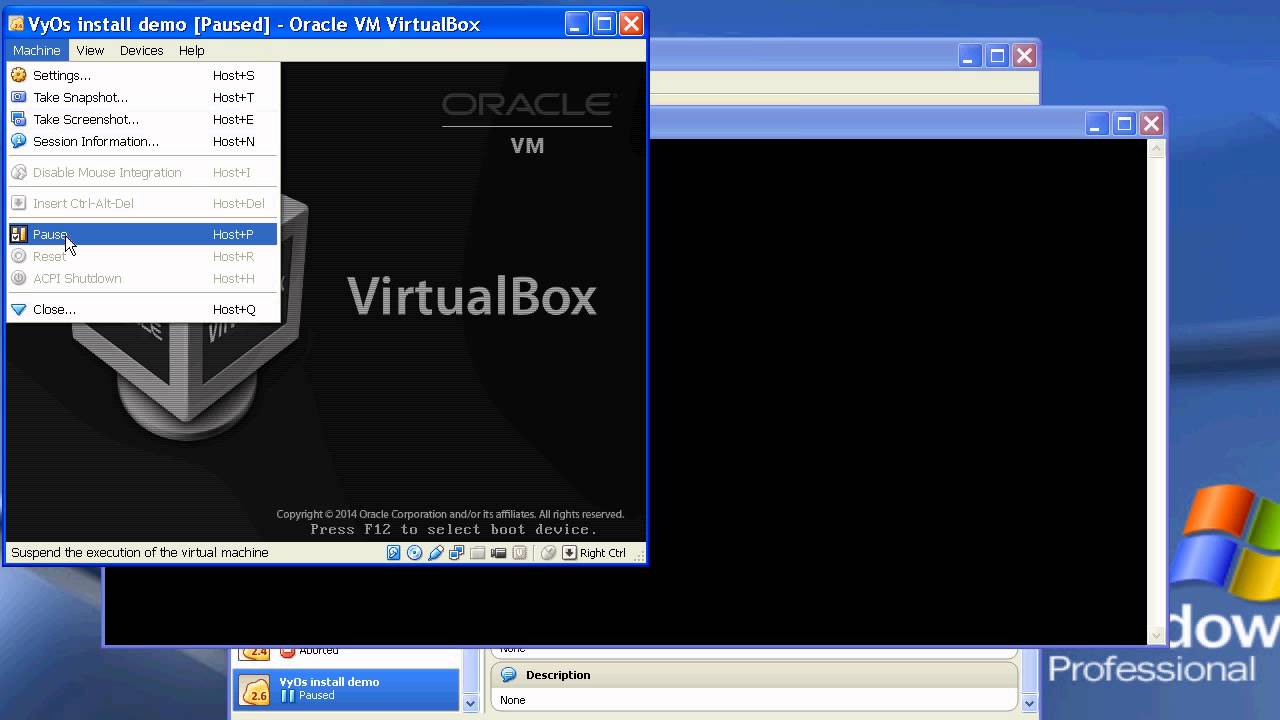Close the rearmost background window
1280x720 pixels.
1024,57
